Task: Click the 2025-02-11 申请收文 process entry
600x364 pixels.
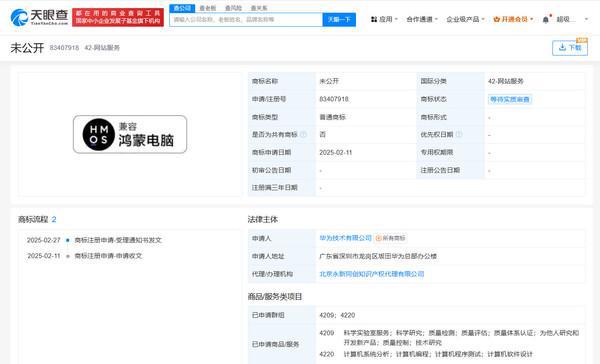Action: [x=85, y=256]
